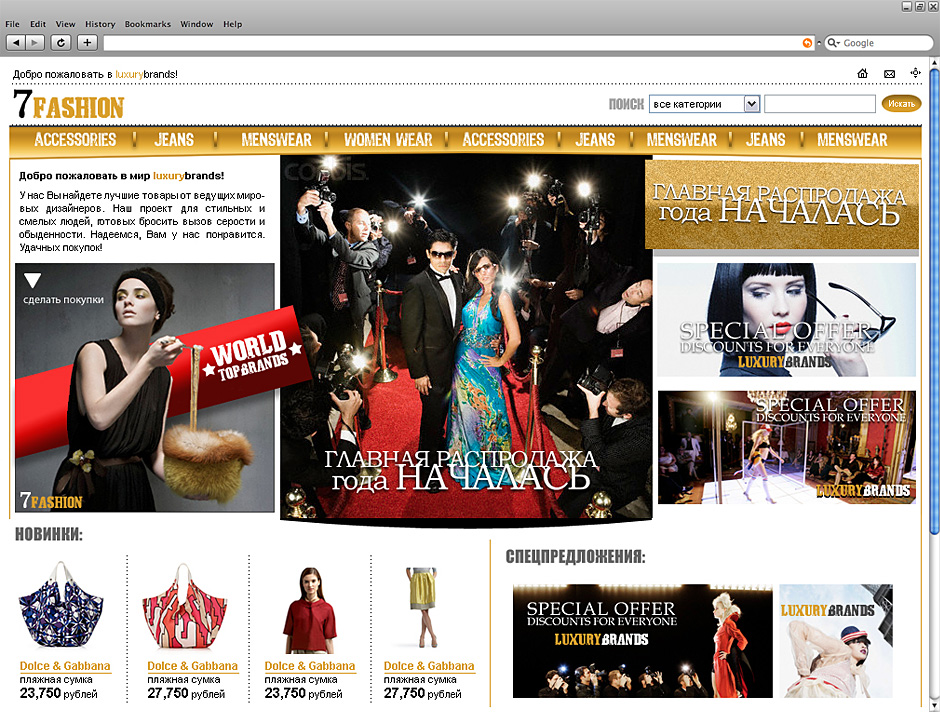Go back with the browser back arrow
Screen dimensions: 940x712
pyautogui.click(x=16, y=43)
